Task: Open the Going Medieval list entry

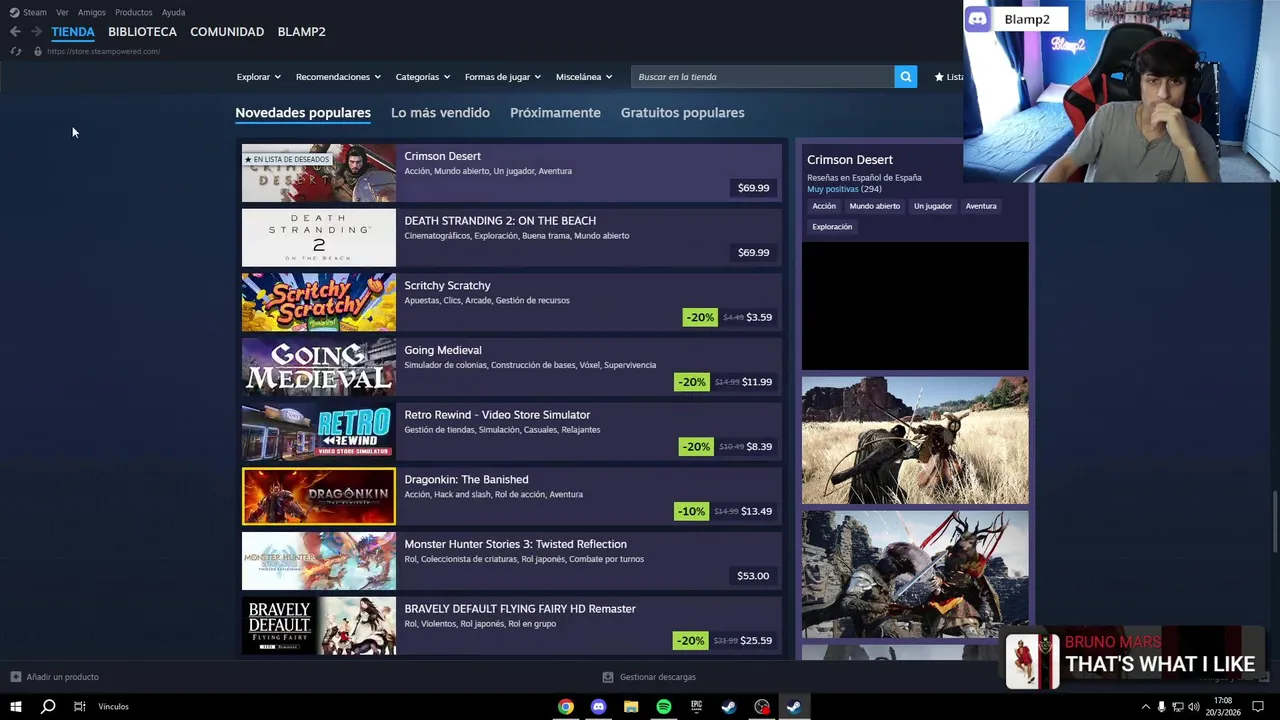Action: [512, 367]
